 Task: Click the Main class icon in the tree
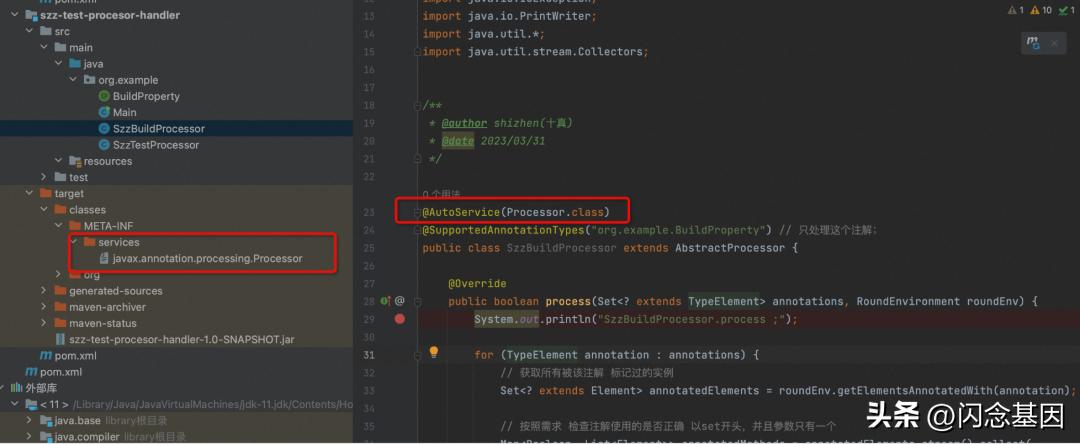[x=104, y=112]
